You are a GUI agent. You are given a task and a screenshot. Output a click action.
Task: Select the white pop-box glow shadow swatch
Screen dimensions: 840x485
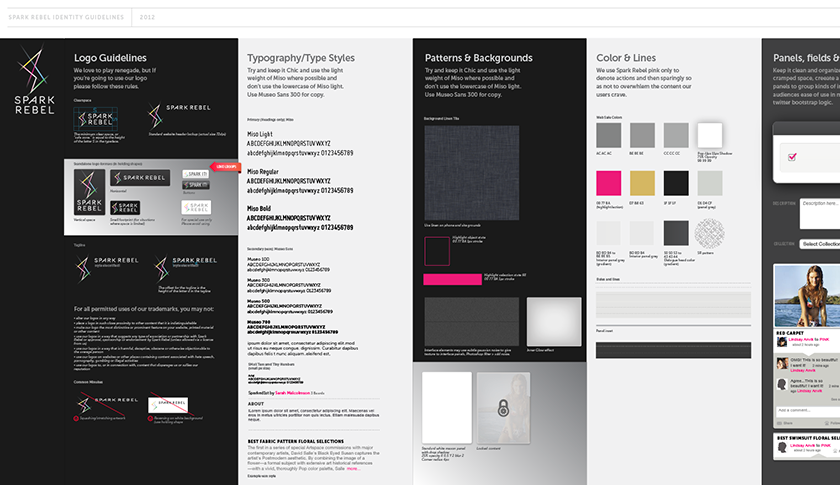pyautogui.click(x=710, y=135)
